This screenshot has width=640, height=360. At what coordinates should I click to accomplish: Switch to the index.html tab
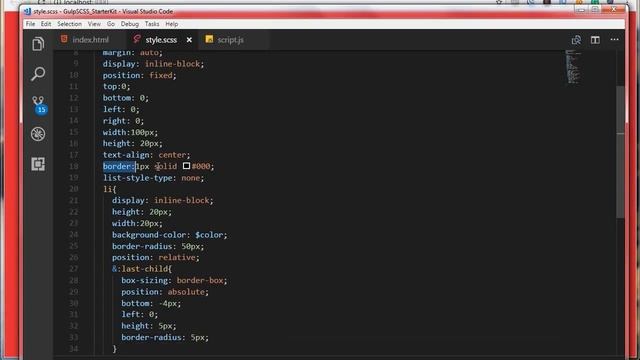point(90,40)
